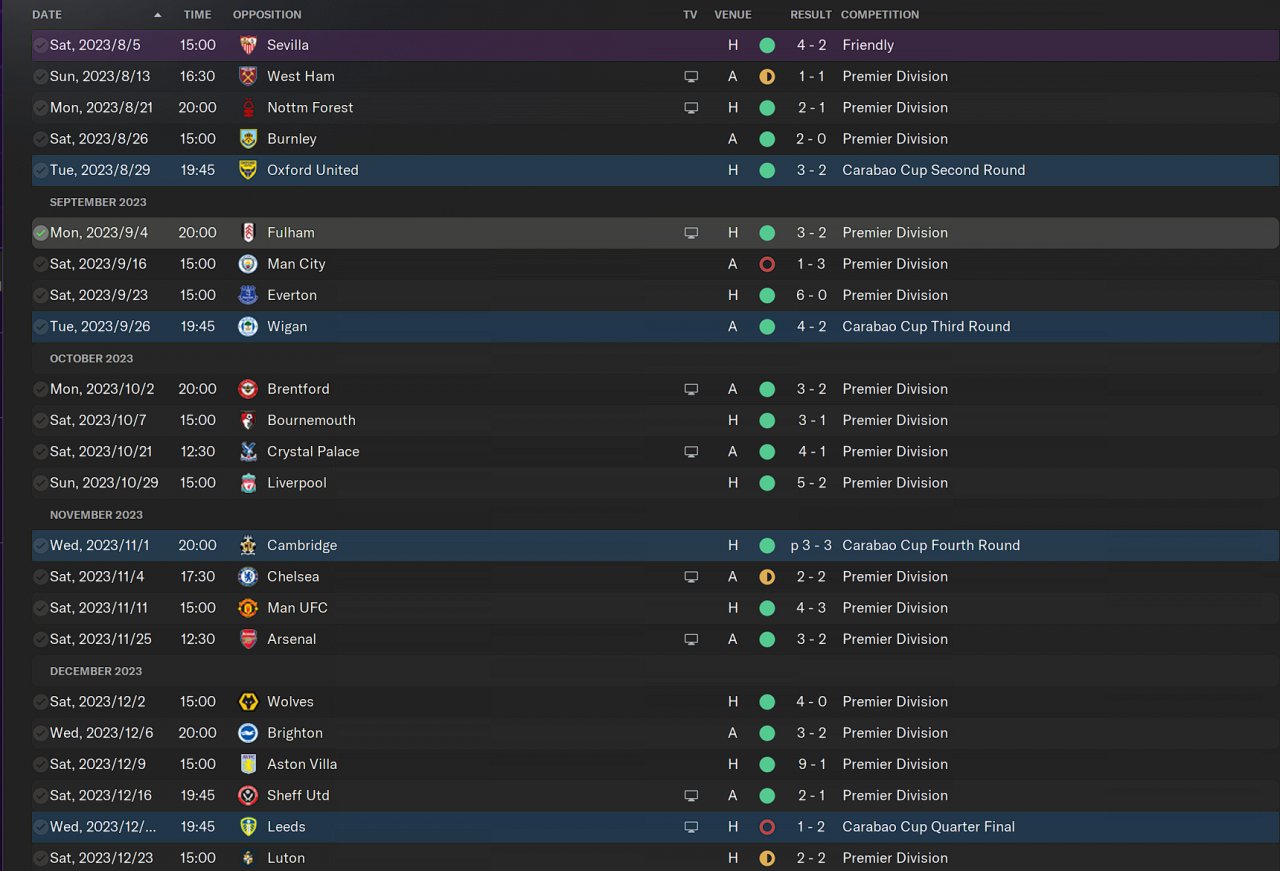Sort by the Competition column header
Image resolution: width=1280 pixels, height=871 pixels.
tap(880, 15)
